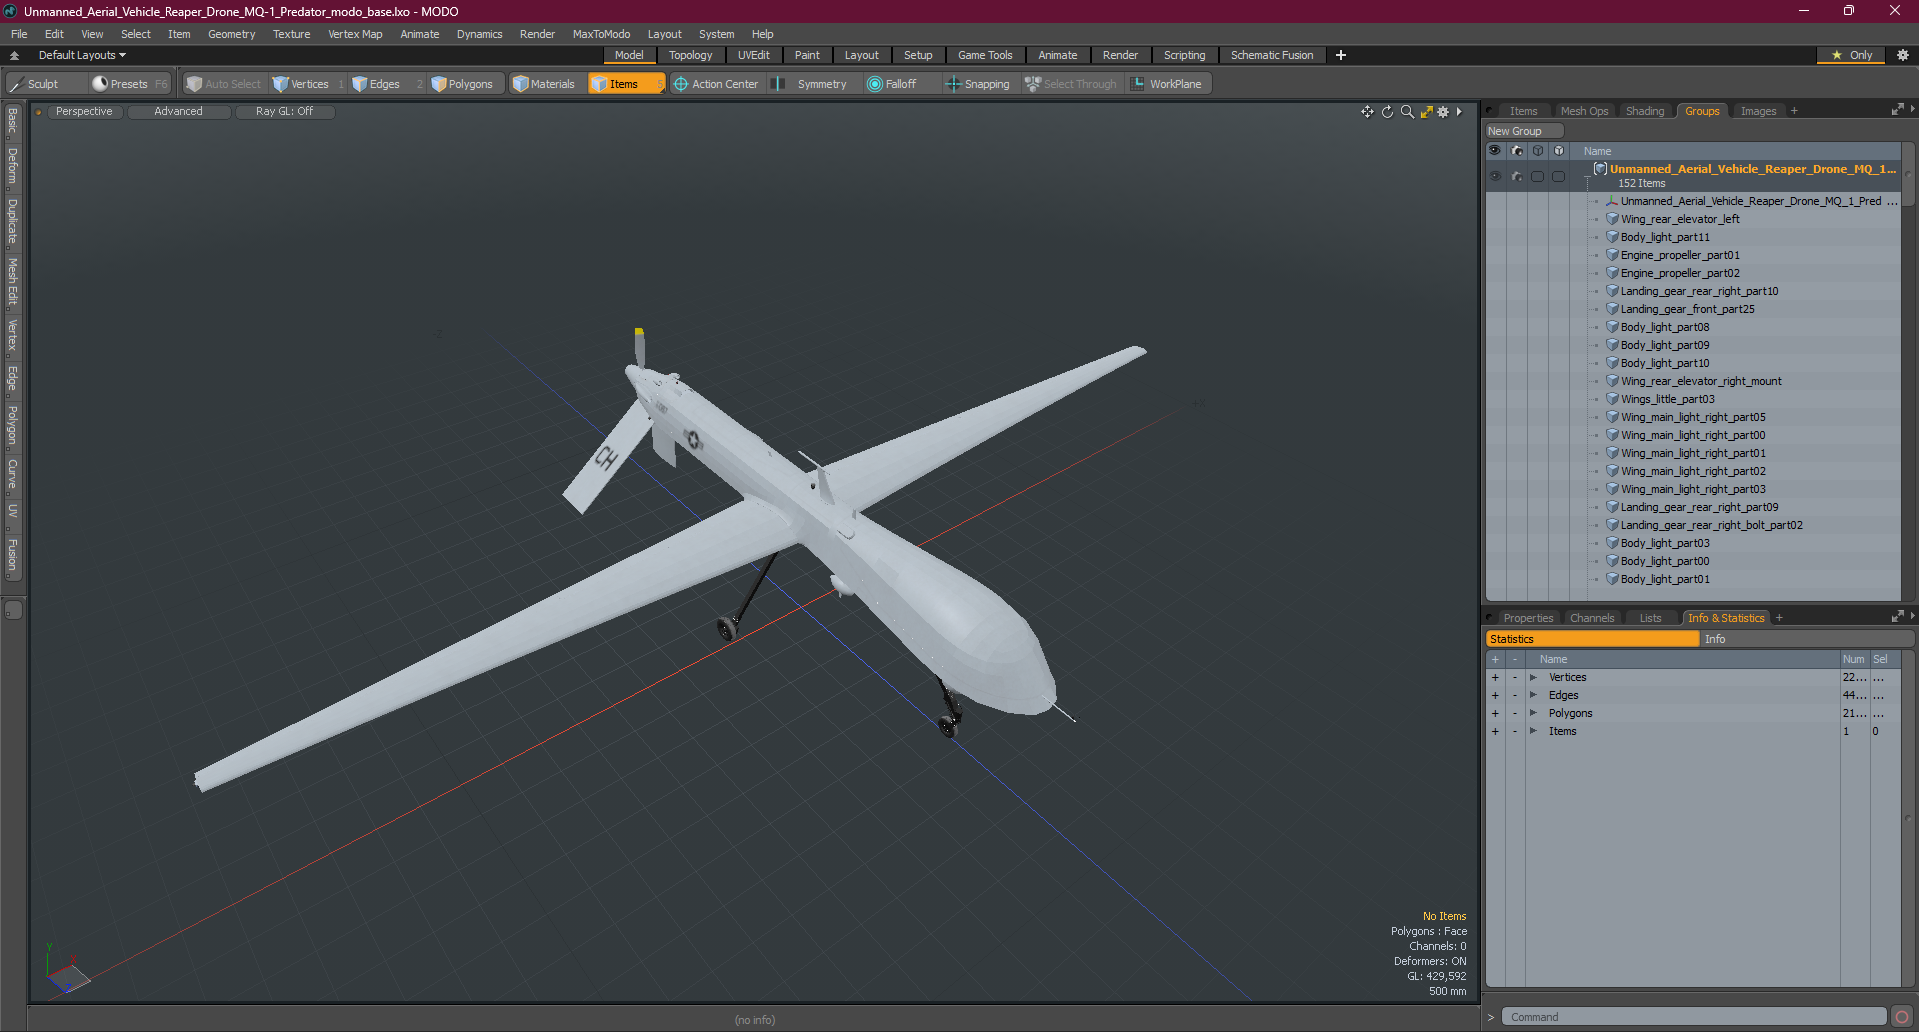Switch to the UVEdit layout tab
1919x1032 pixels.
point(753,55)
